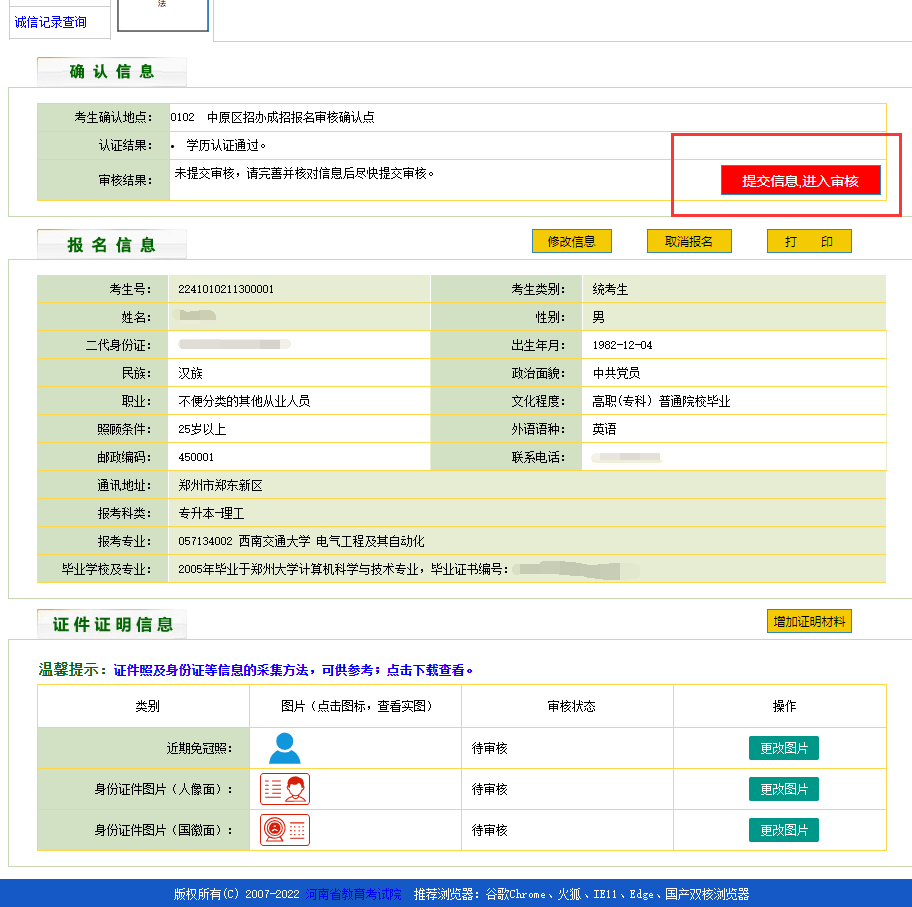Open the 河南省教育考试院 footer link
The width and height of the screenshot is (912, 907).
(353, 894)
